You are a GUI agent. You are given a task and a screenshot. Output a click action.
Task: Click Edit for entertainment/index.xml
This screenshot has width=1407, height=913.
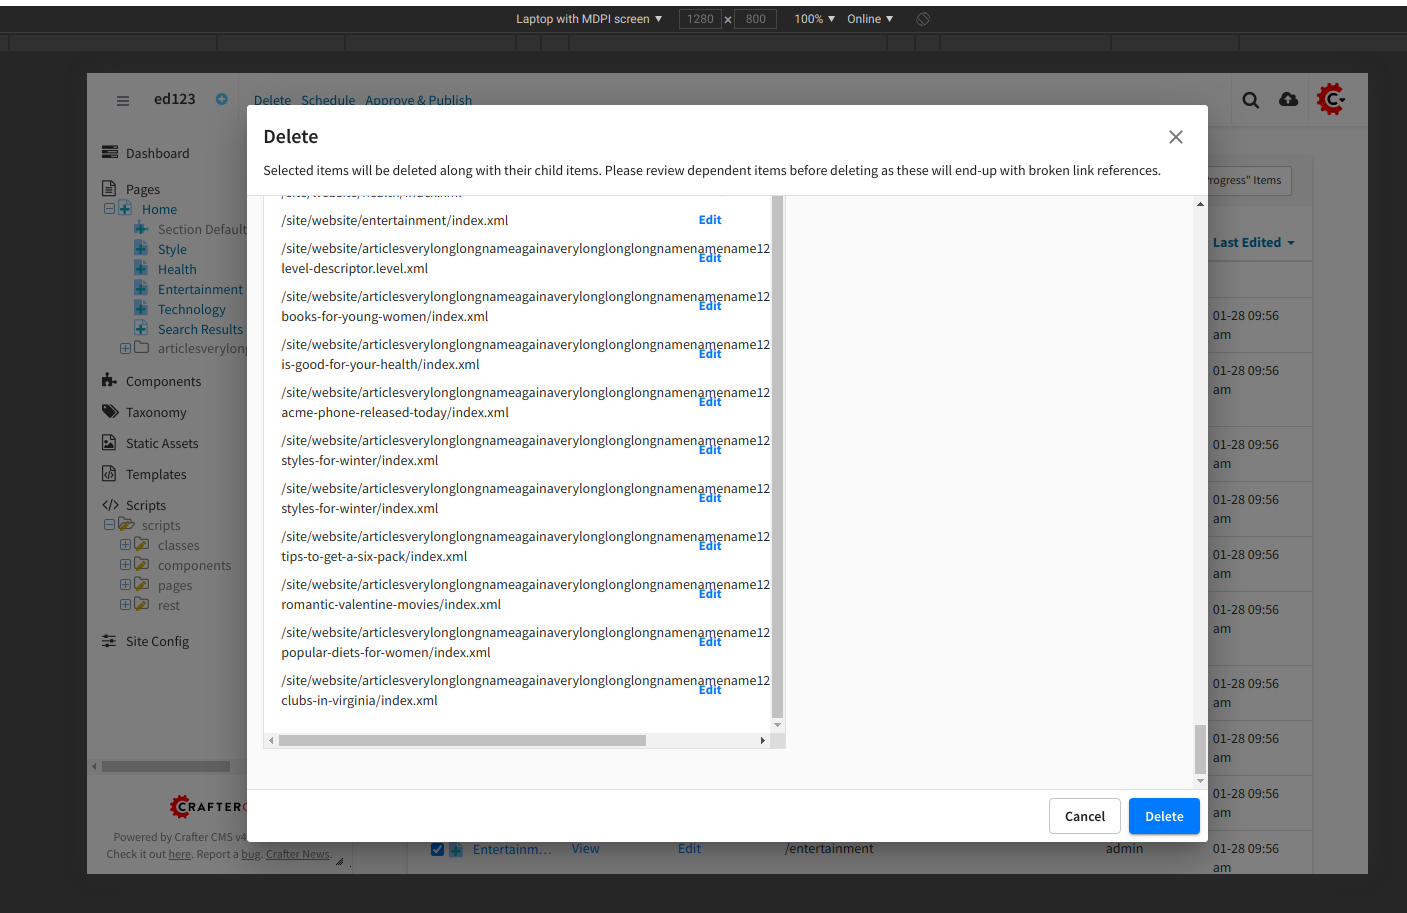(x=710, y=220)
